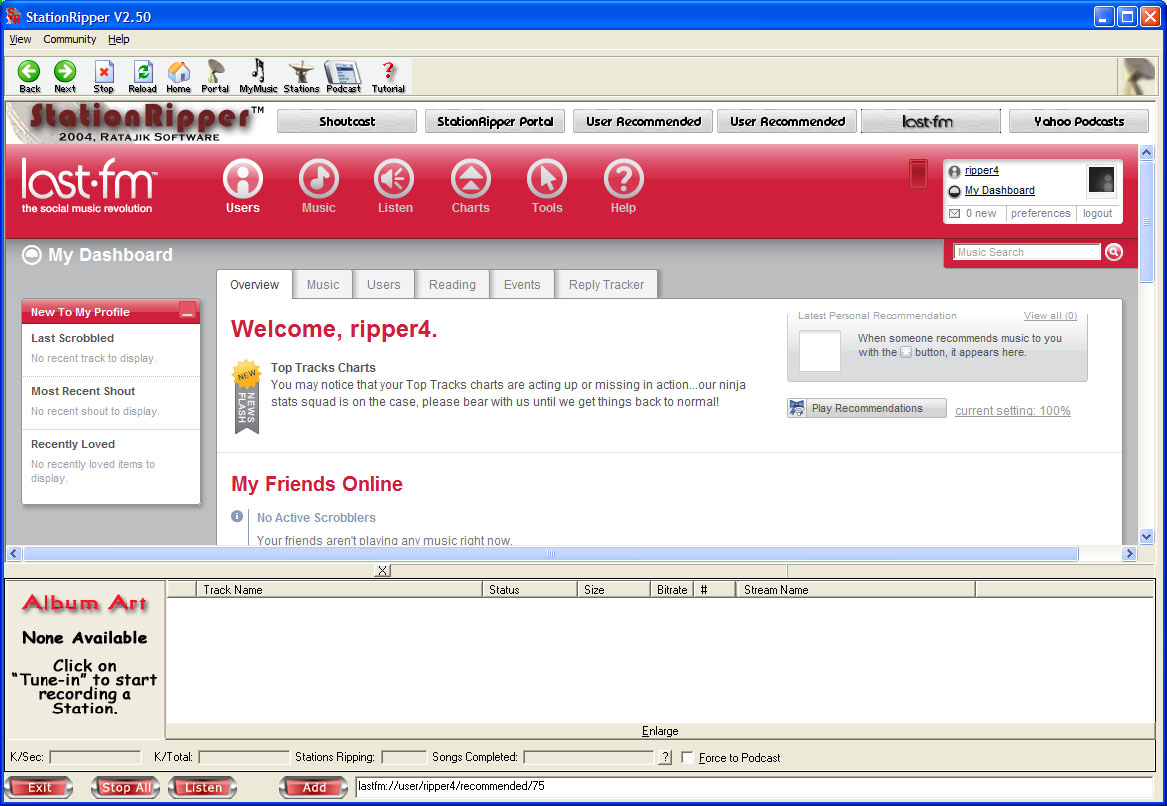Open the Help menu in the menu bar

coord(118,39)
